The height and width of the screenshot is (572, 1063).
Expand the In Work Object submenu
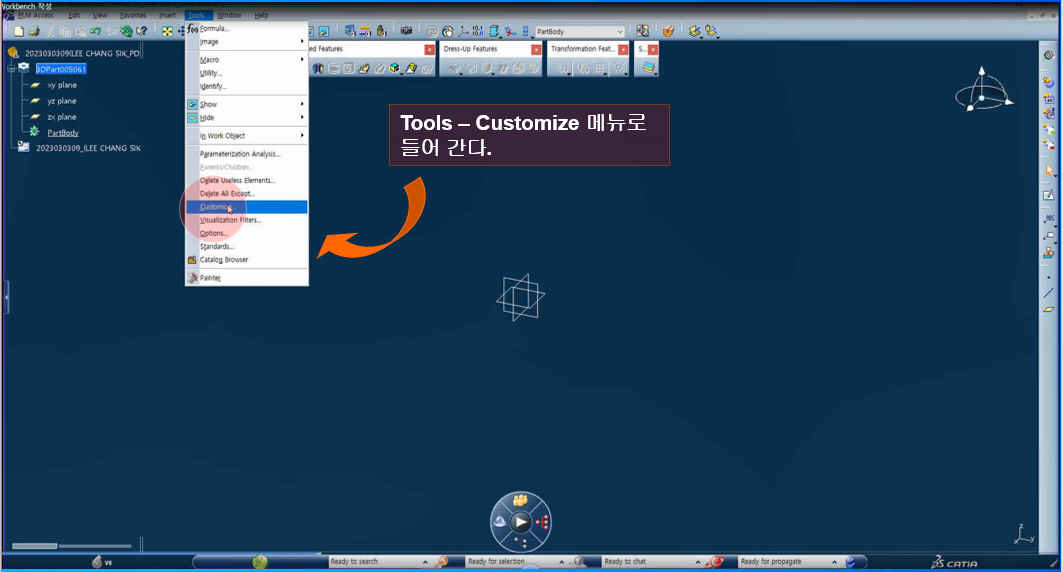[247, 136]
